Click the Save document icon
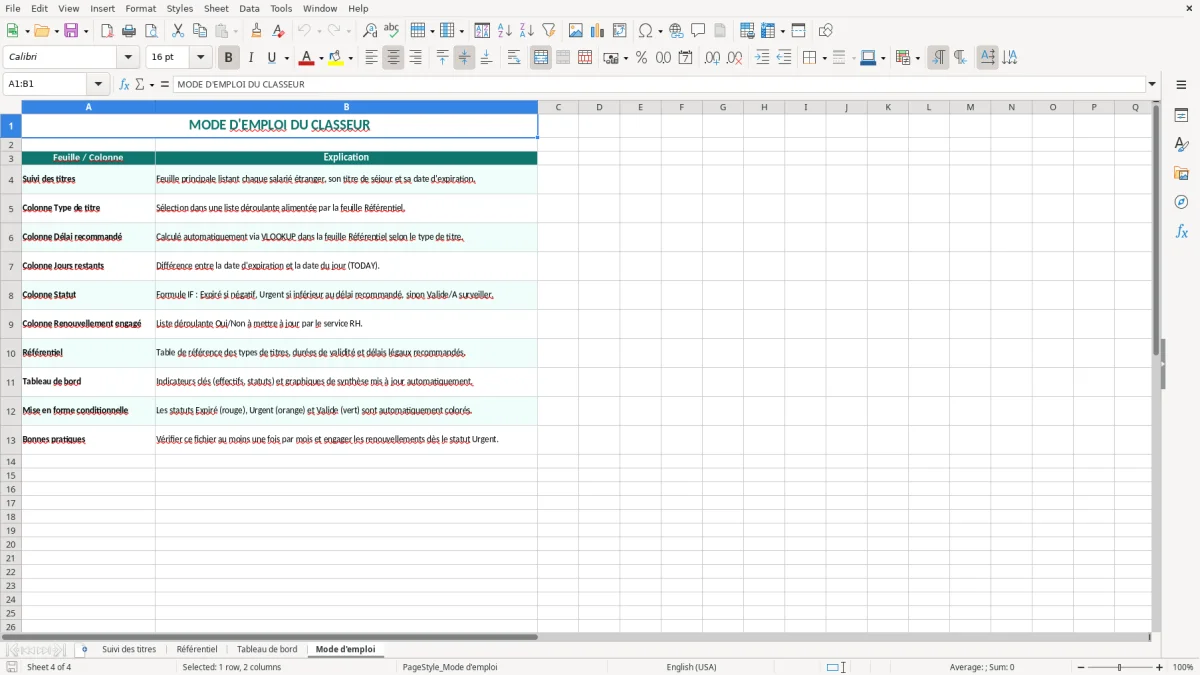This screenshot has width=1200, height=675. (x=71, y=31)
